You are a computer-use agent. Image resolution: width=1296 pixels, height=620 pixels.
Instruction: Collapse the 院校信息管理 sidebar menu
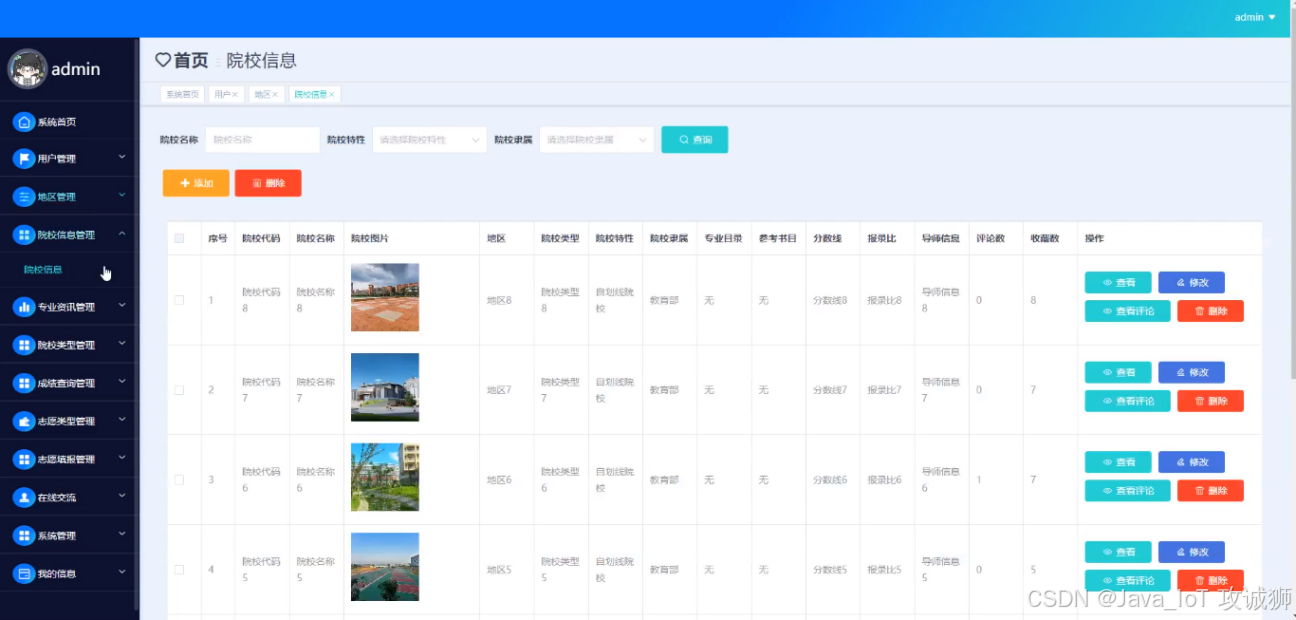[x=68, y=235]
